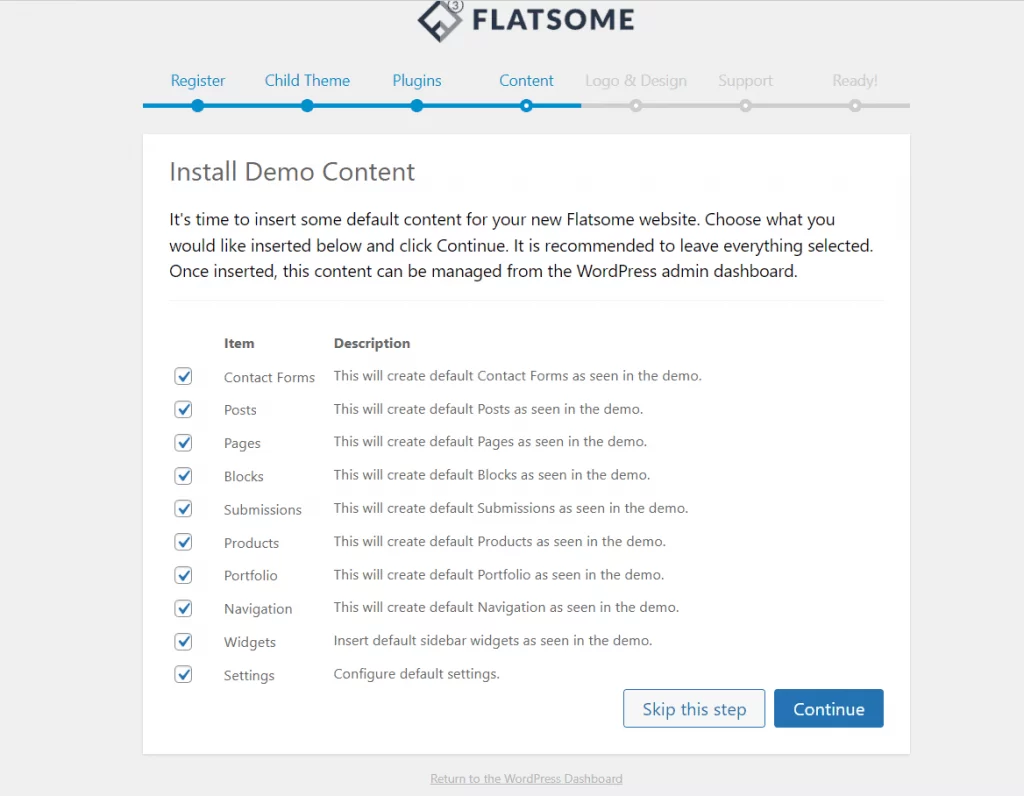Click the Ready! step circle indicator
The height and width of the screenshot is (796, 1024).
click(855, 104)
